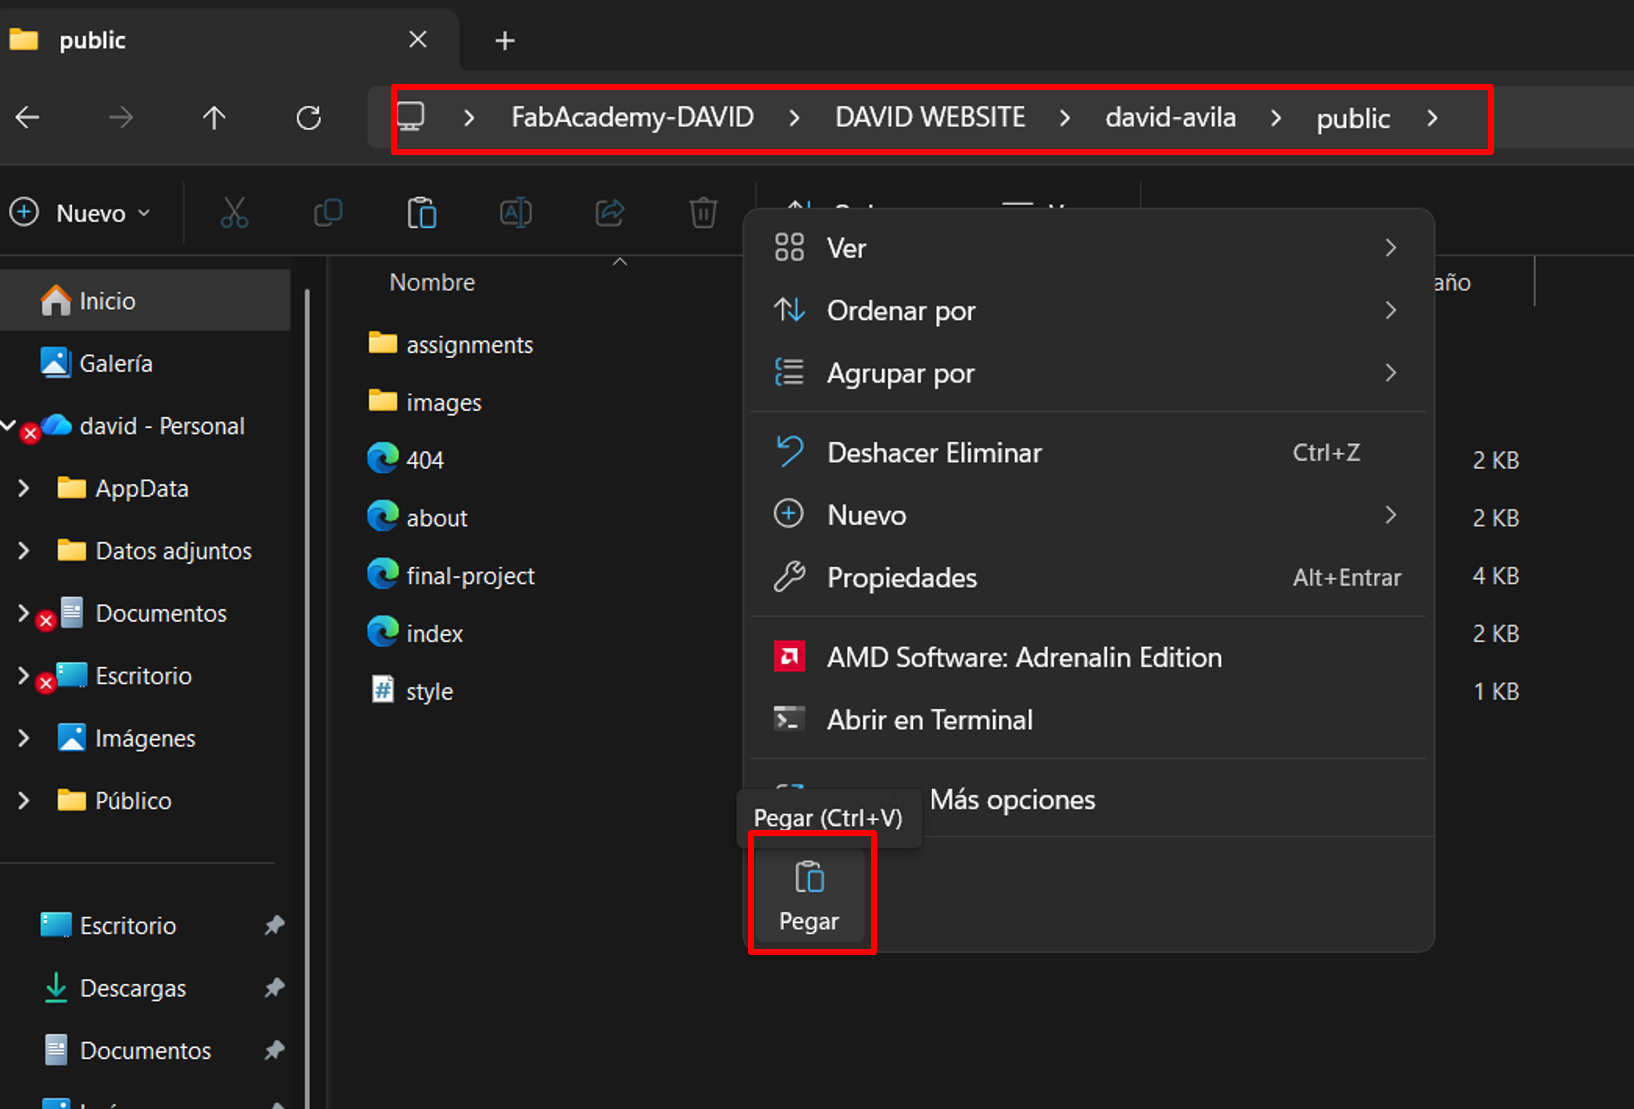Select Propiedades in context menu

(1088, 578)
